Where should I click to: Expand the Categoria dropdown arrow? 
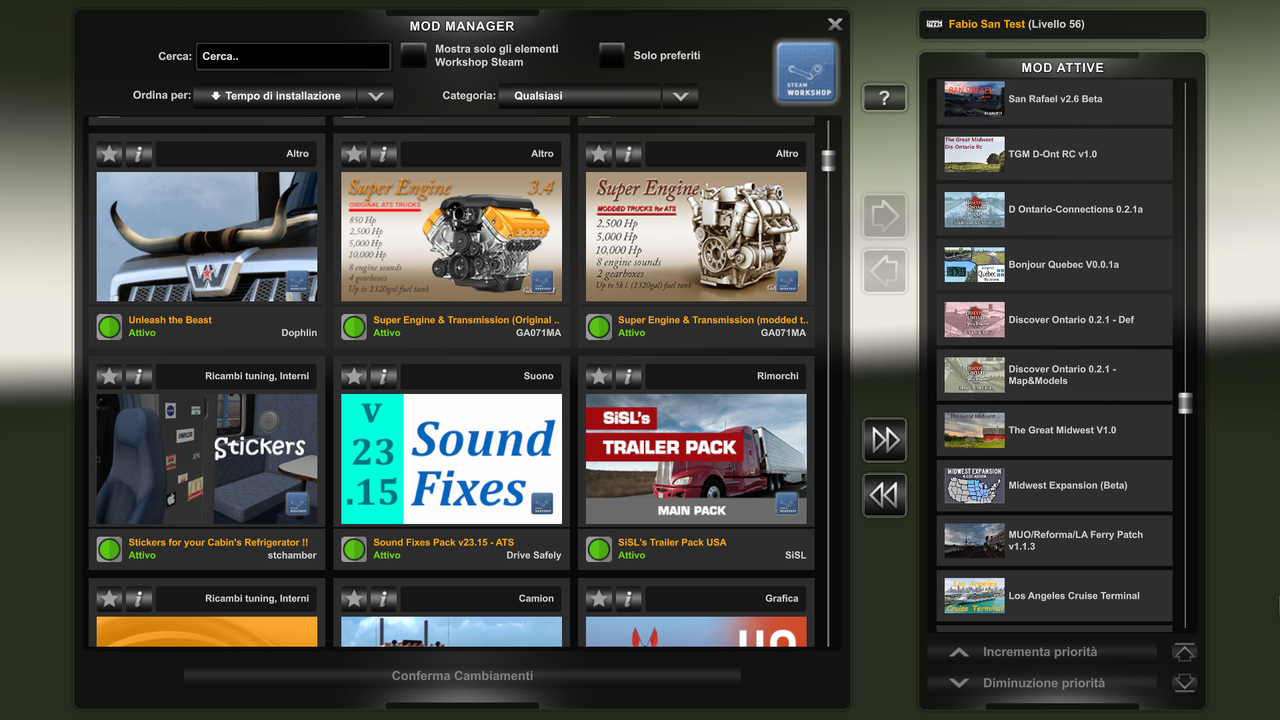pos(680,96)
